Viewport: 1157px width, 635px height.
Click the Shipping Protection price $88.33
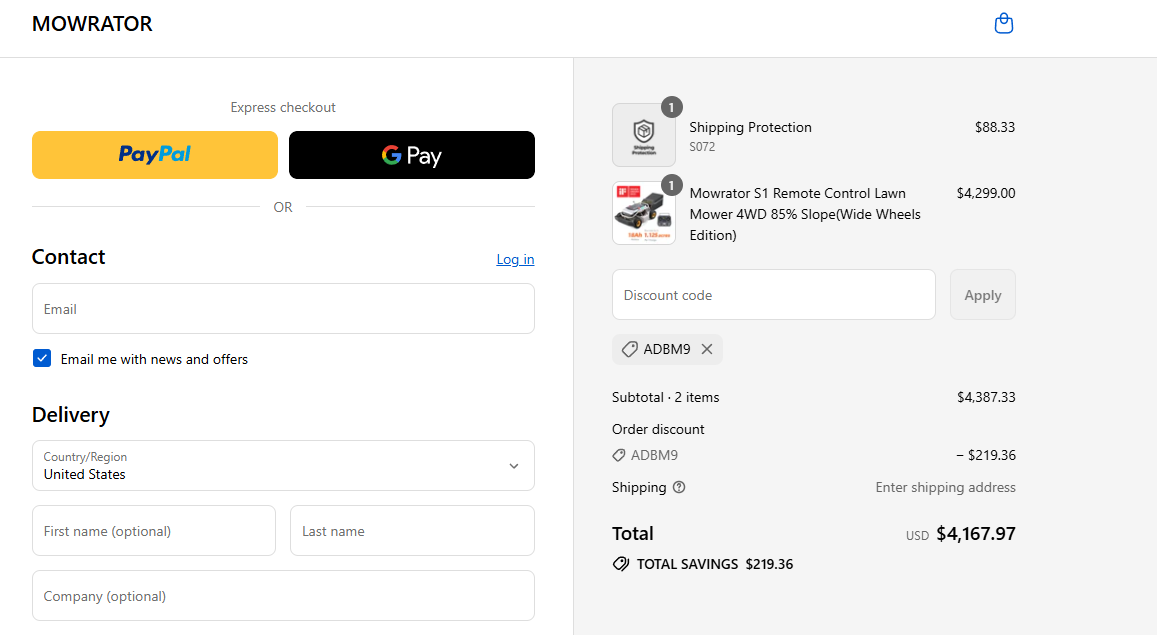pos(995,127)
